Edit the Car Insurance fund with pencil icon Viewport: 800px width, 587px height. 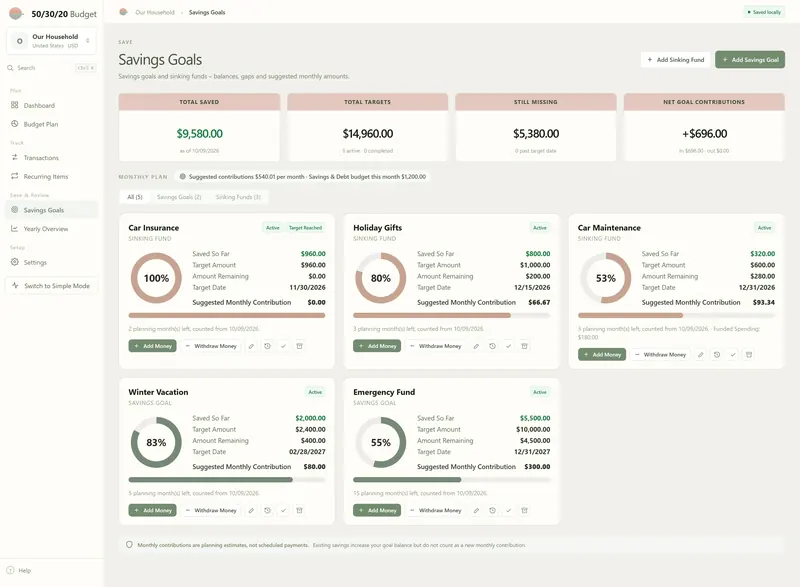252,346
